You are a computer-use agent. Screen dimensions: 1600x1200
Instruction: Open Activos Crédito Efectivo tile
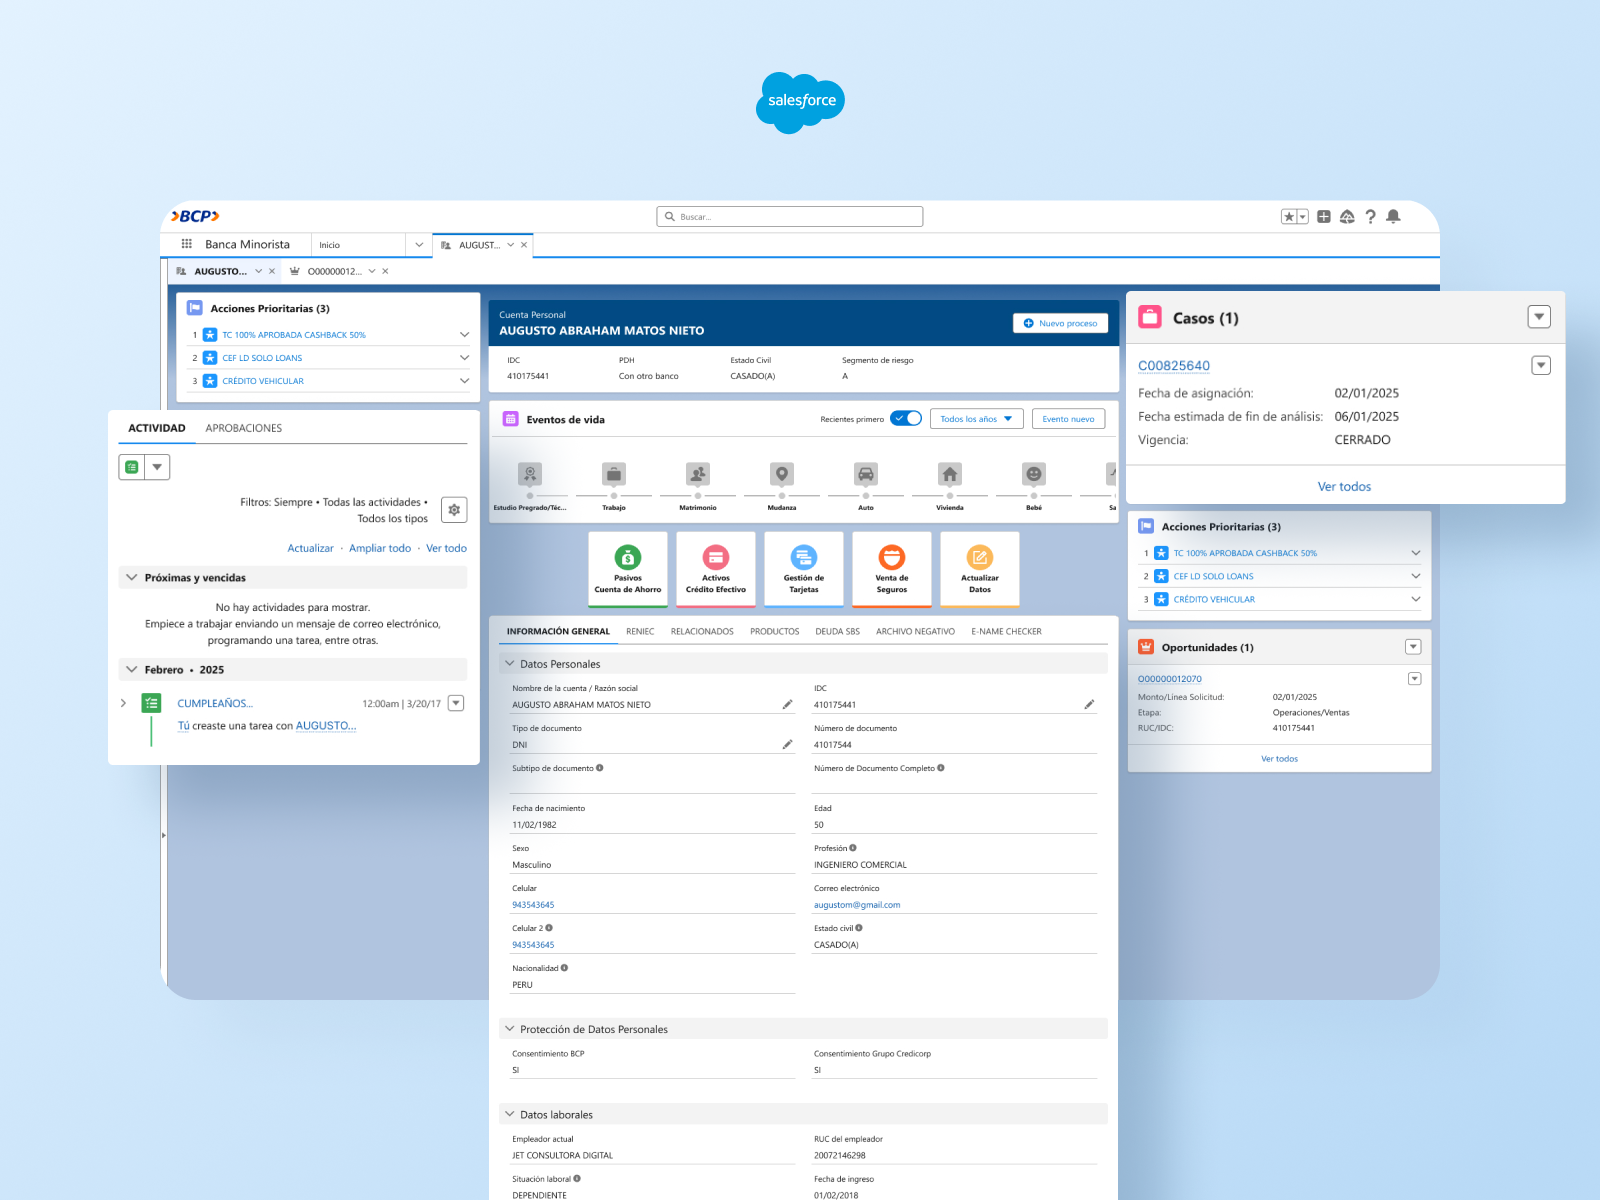(716, 569)
